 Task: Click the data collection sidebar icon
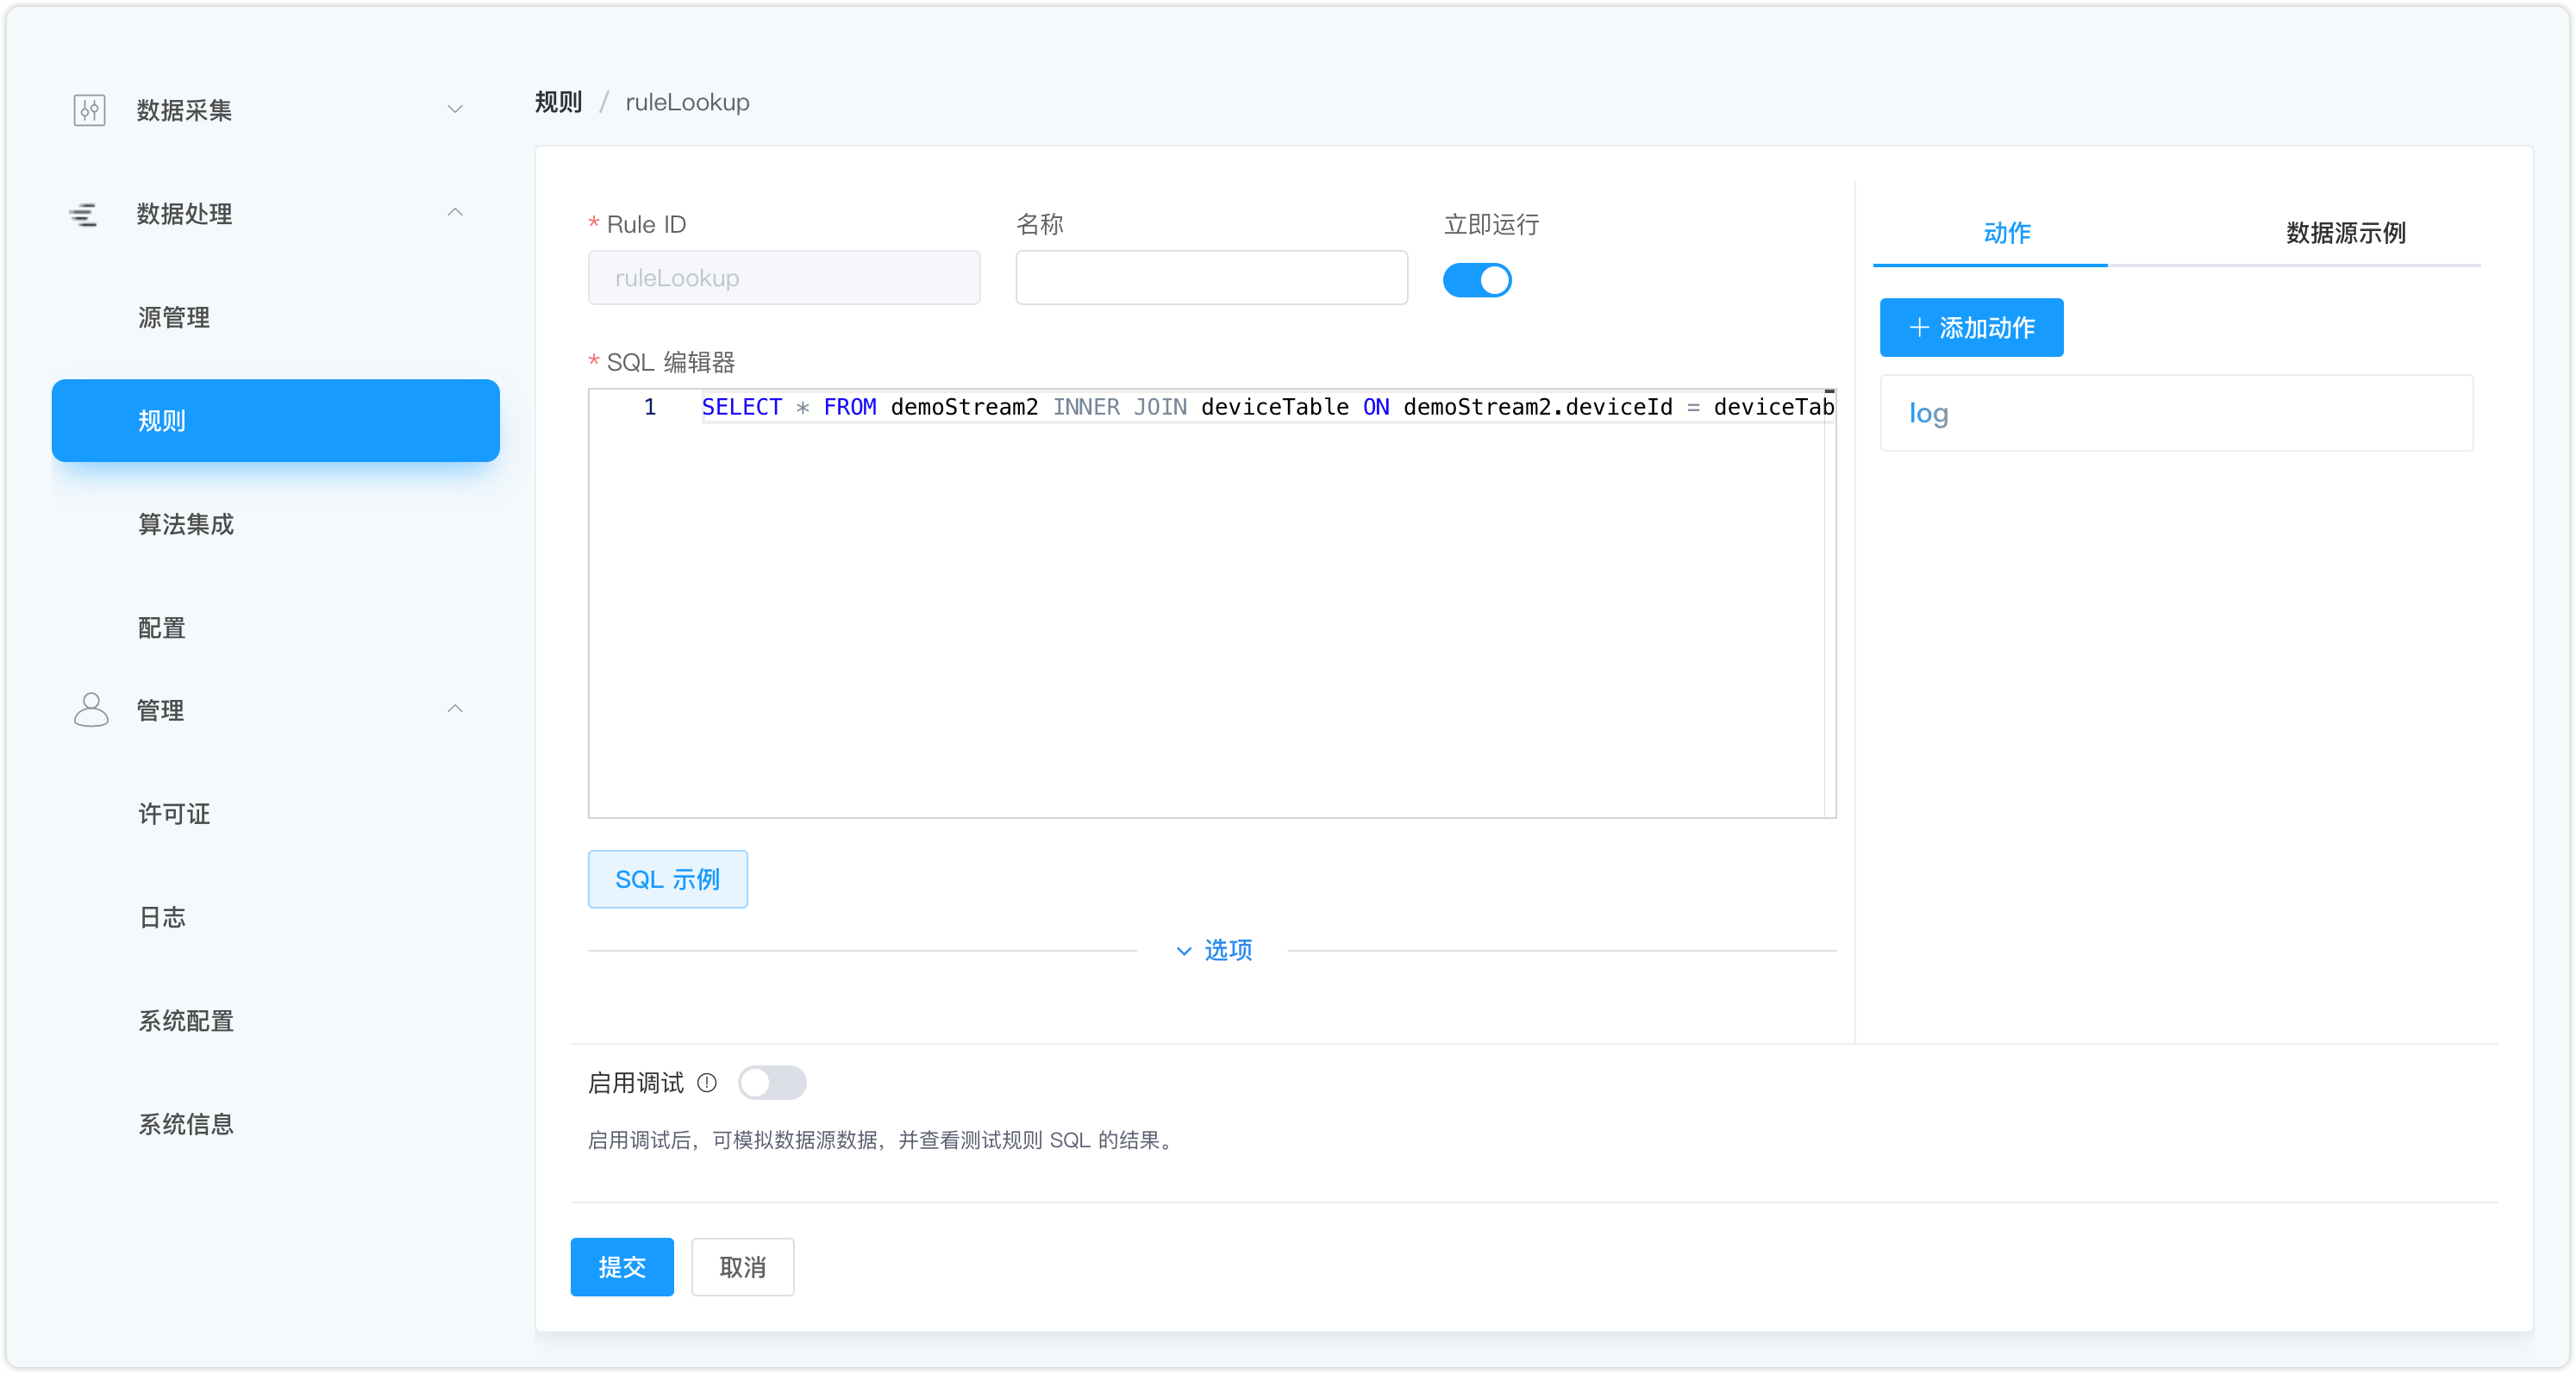click(x=89, y=109)
